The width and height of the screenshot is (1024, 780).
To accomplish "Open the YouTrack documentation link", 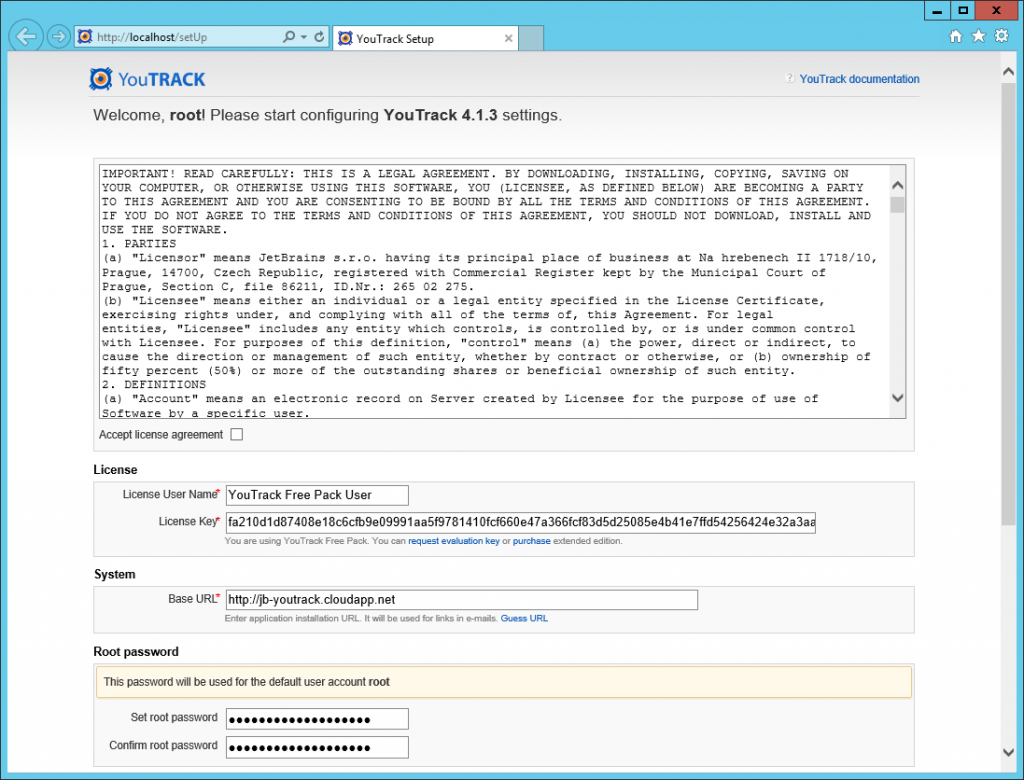I will click(859, 79).
